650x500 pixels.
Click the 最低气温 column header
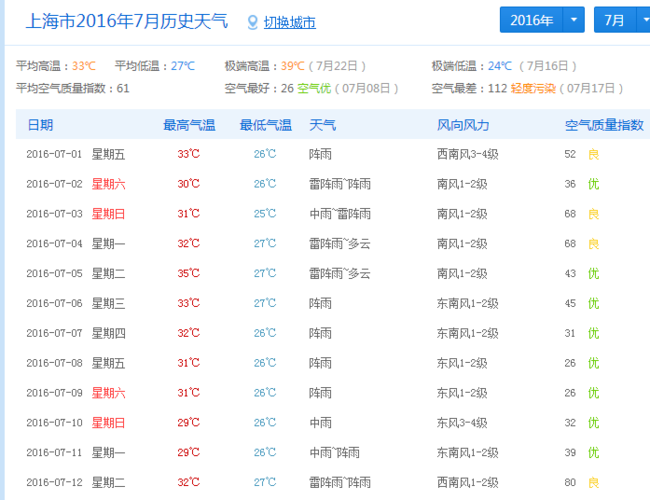click(266, 125)
